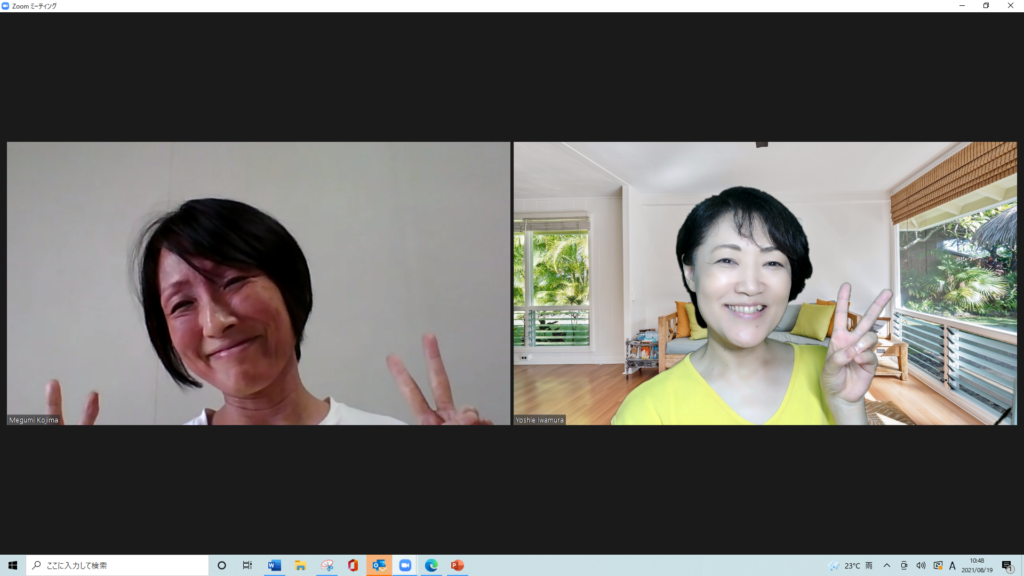
Task: Open the Zoom app in the taskbar
Action: pos(405,565)
